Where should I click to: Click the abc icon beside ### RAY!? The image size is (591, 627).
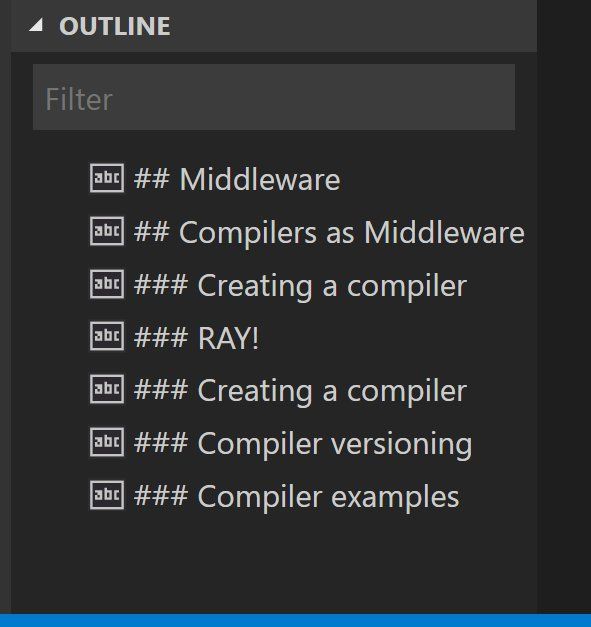tap(107, 336)
